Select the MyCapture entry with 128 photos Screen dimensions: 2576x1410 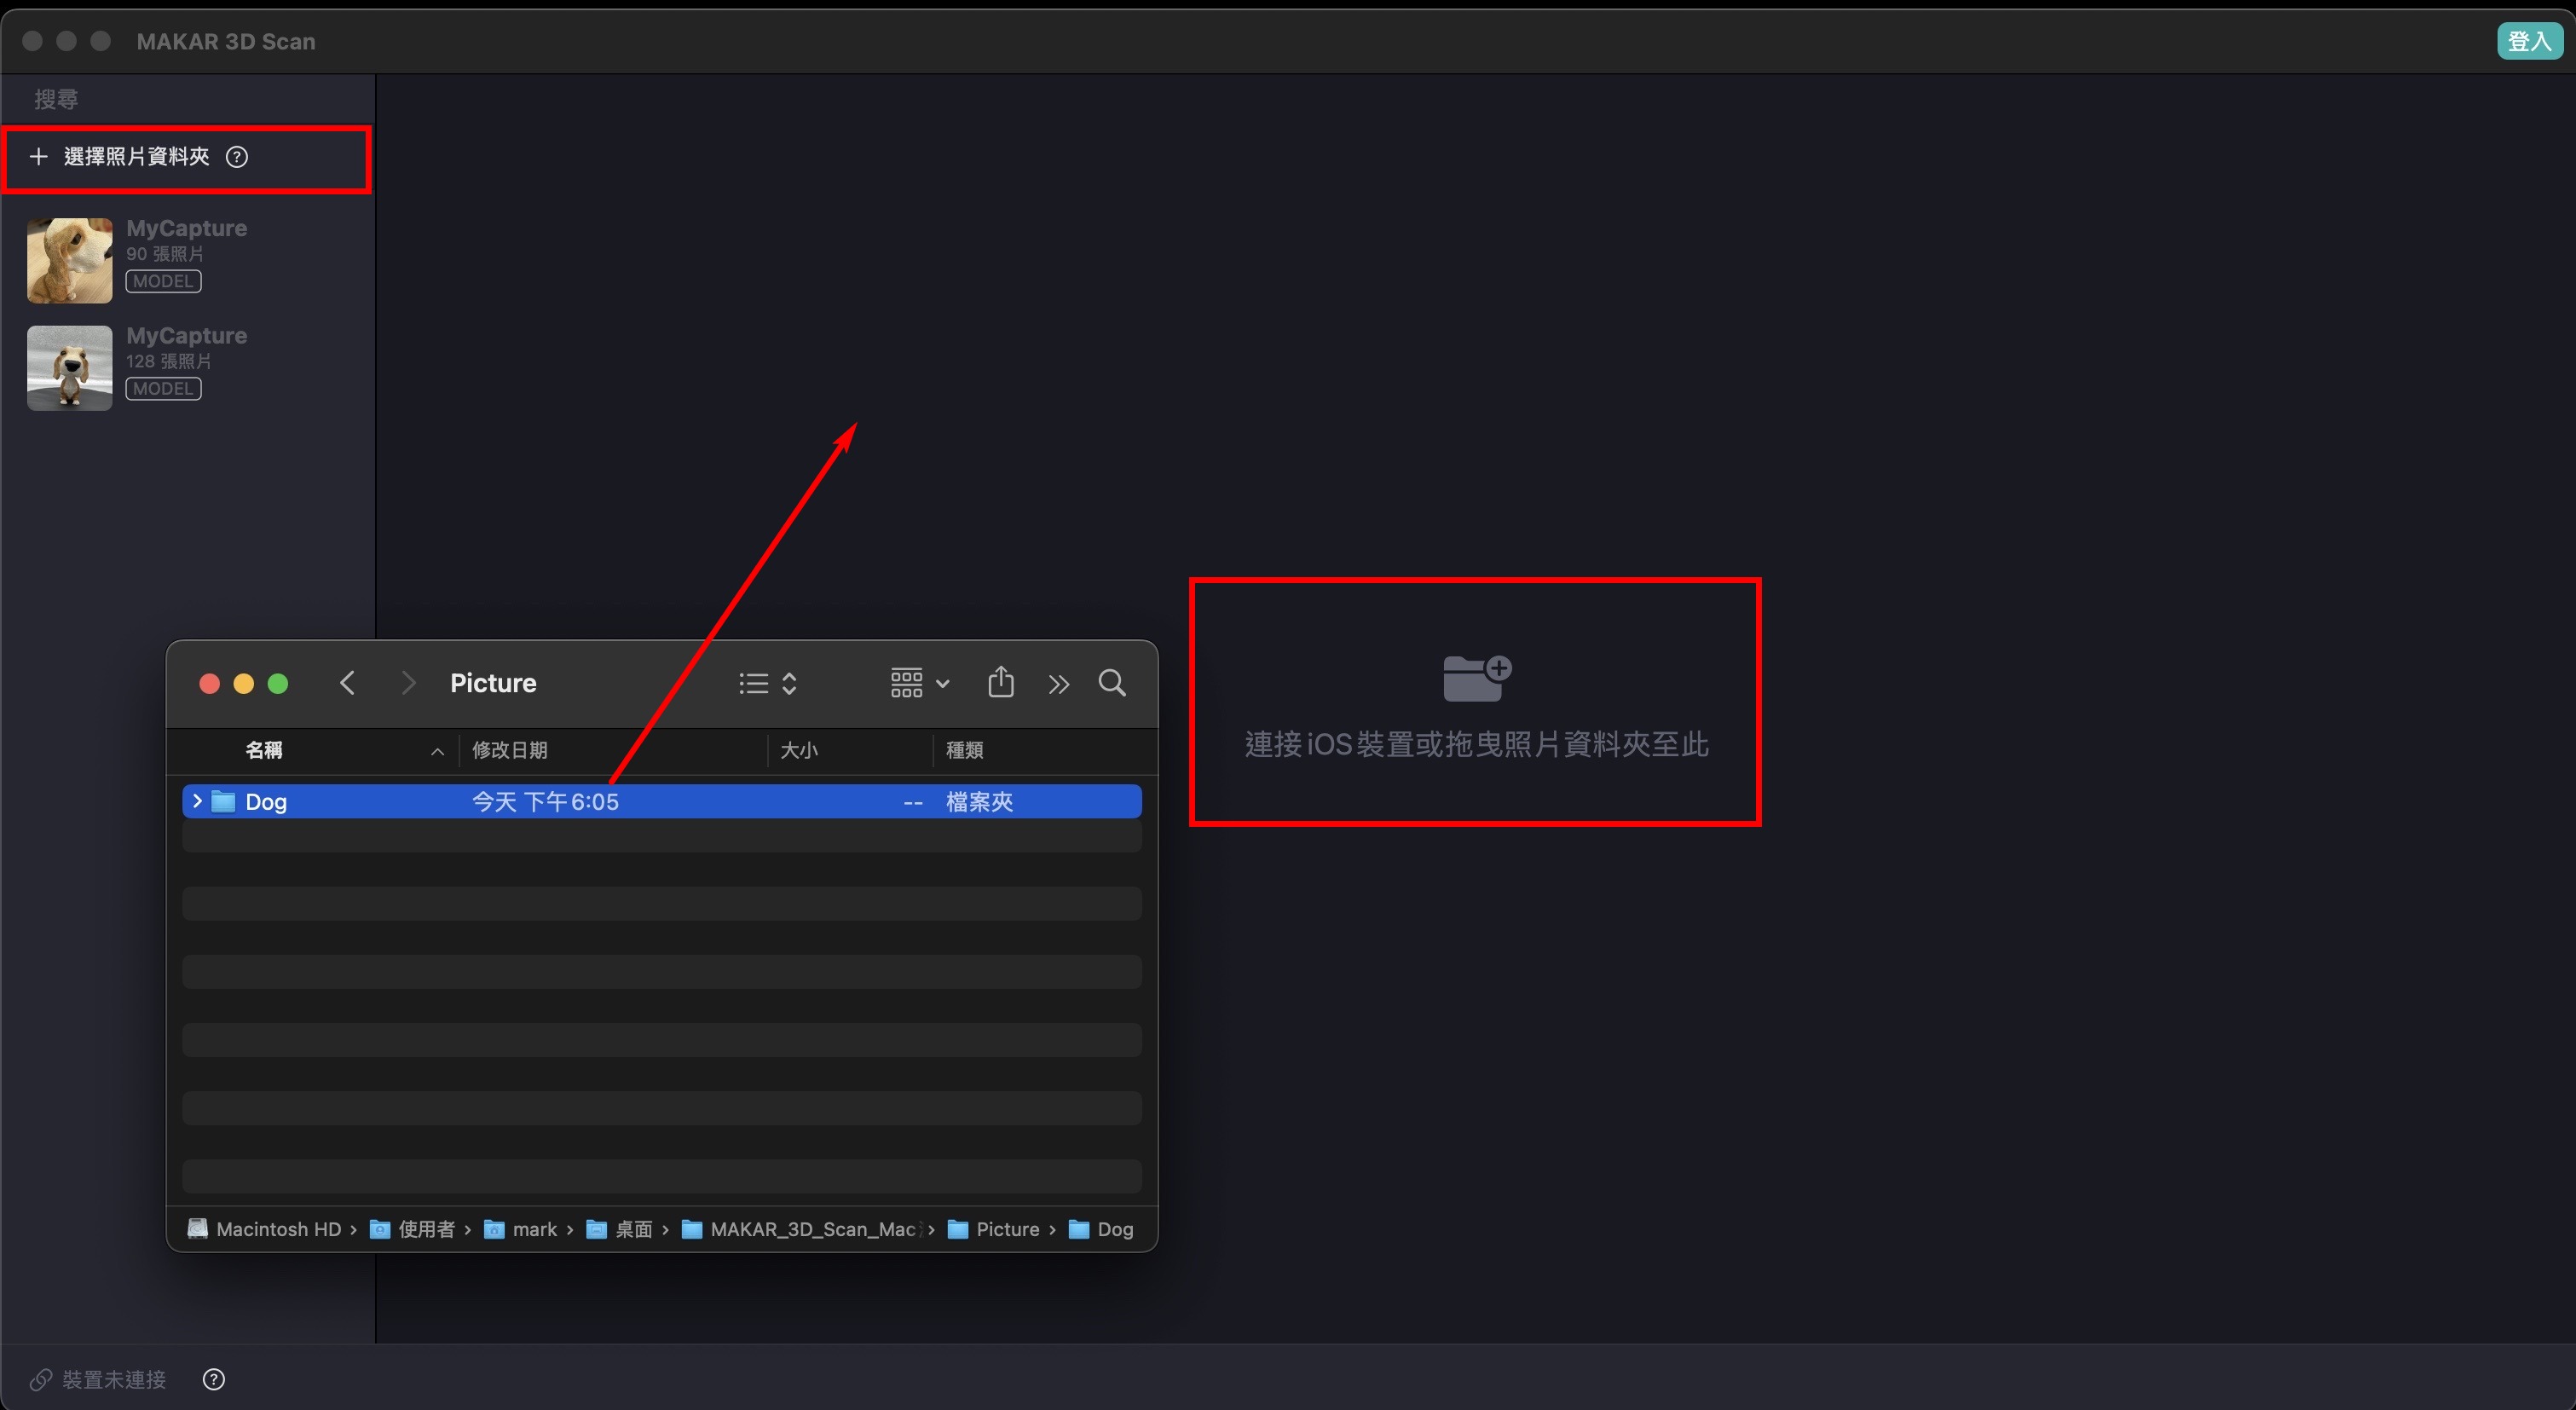186,360
